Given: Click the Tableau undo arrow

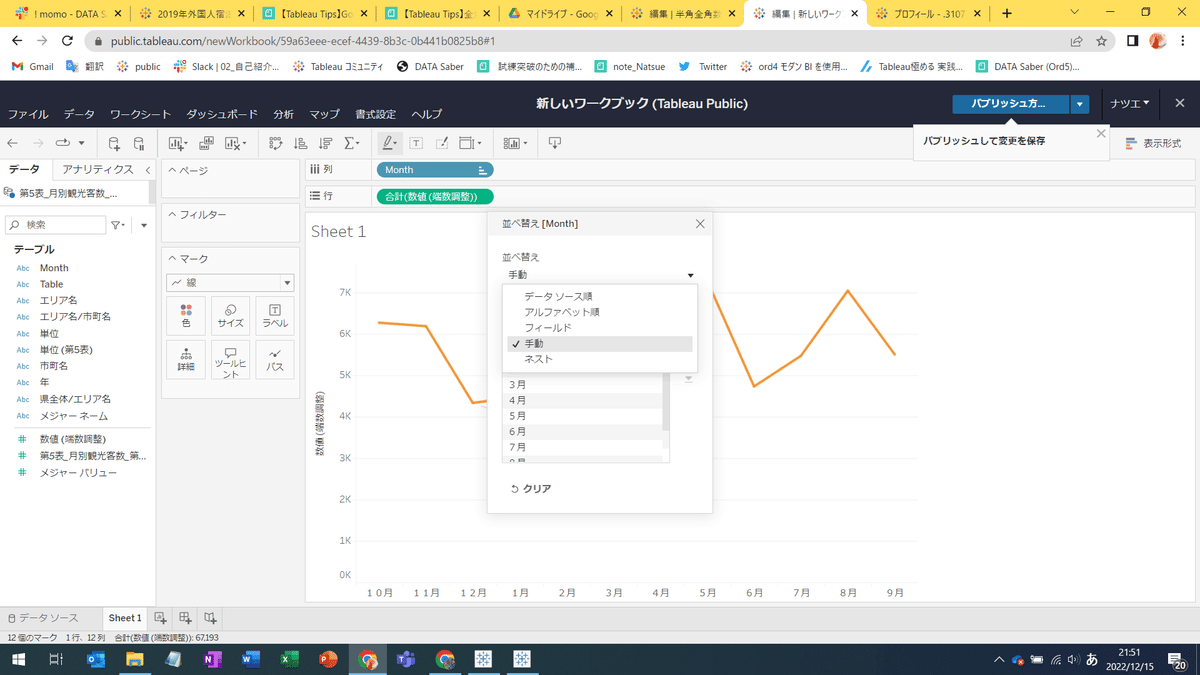Looking at the screenshot, I should pyautogui.click(x=13, y=143).
